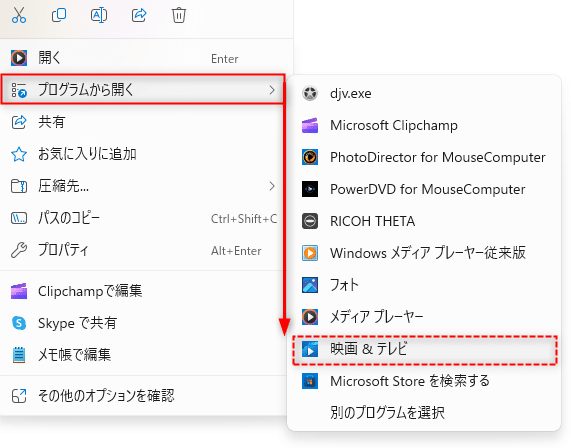Viewport: 571px width, 448px height.
Task: Click the Microsoft Store icon
Action: pyautogui.click(x=310, y=381)
